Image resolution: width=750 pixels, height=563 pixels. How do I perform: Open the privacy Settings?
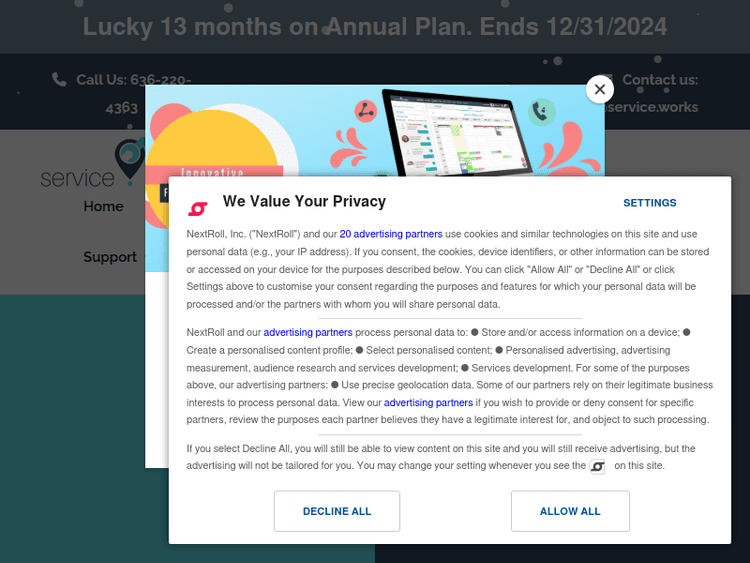(650, 203)
